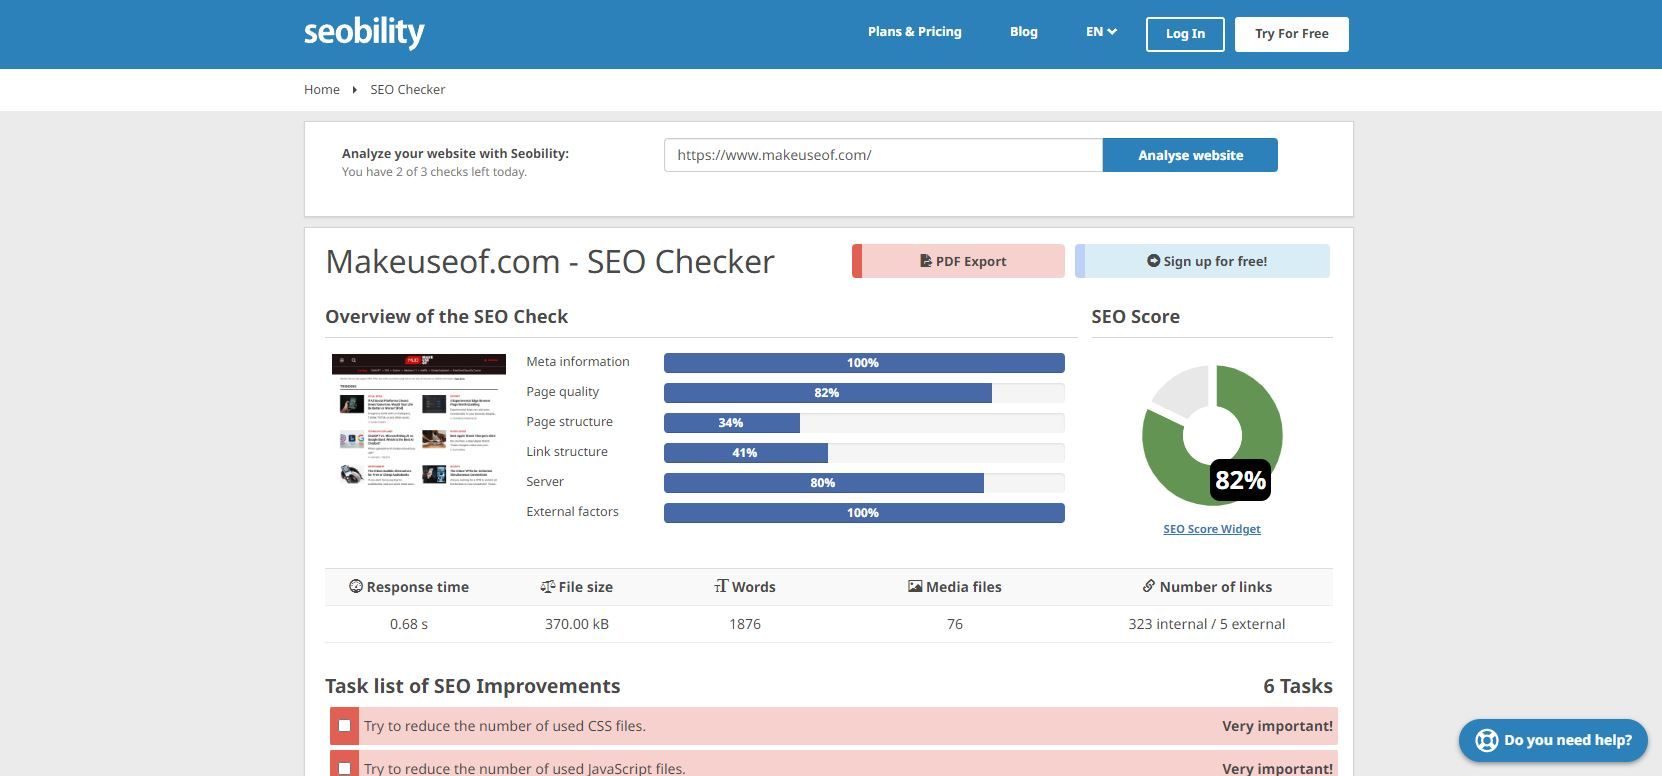Screen dimensions: 1662x776
Task: Click the PDF Export button
Action: click(x=958, y=261)
